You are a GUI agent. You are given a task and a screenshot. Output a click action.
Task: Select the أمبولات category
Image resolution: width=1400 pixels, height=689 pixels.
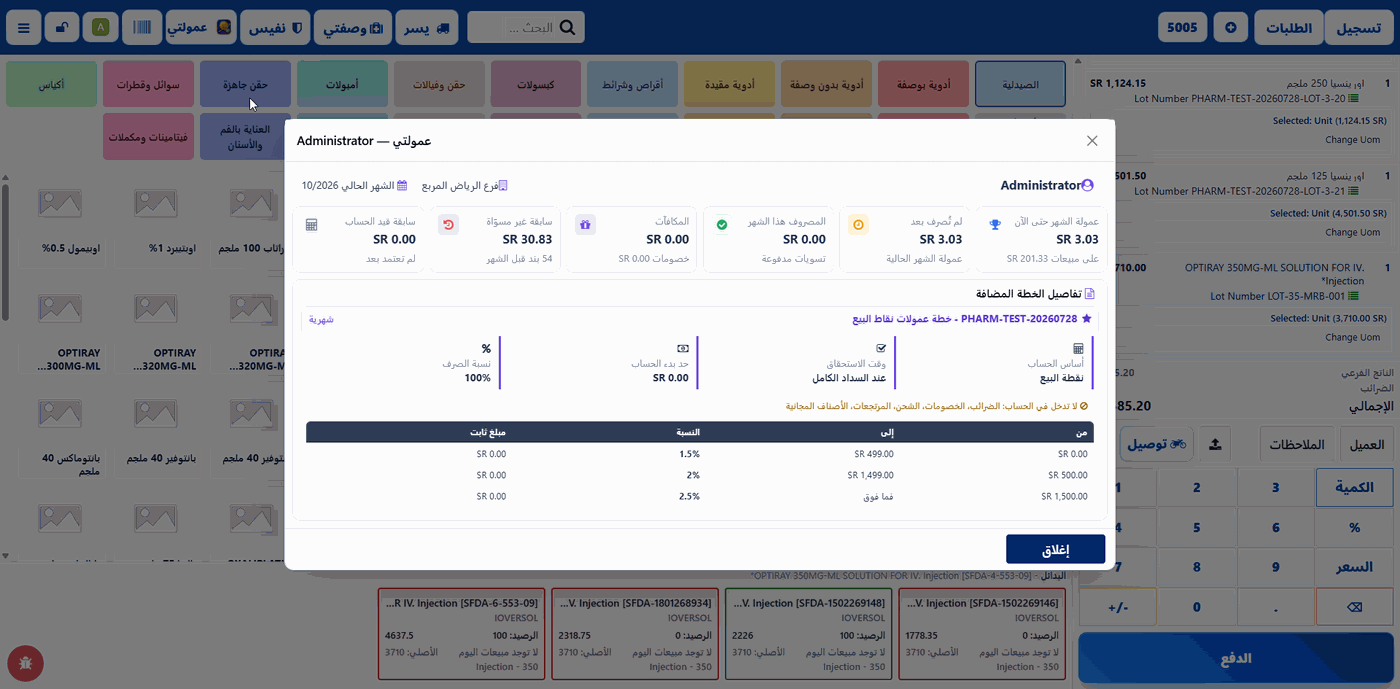(343, 85)
